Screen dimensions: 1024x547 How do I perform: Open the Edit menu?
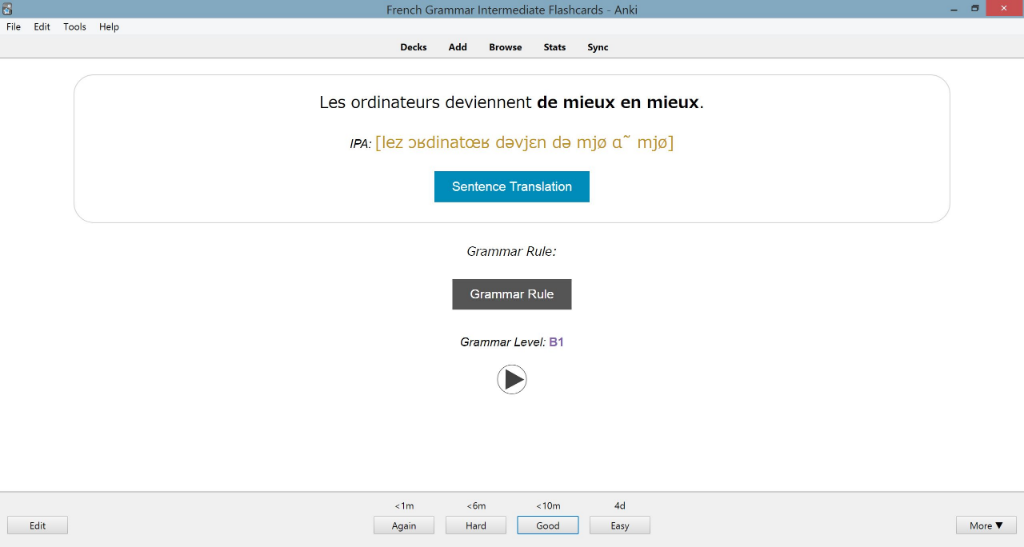coord(42,27)
